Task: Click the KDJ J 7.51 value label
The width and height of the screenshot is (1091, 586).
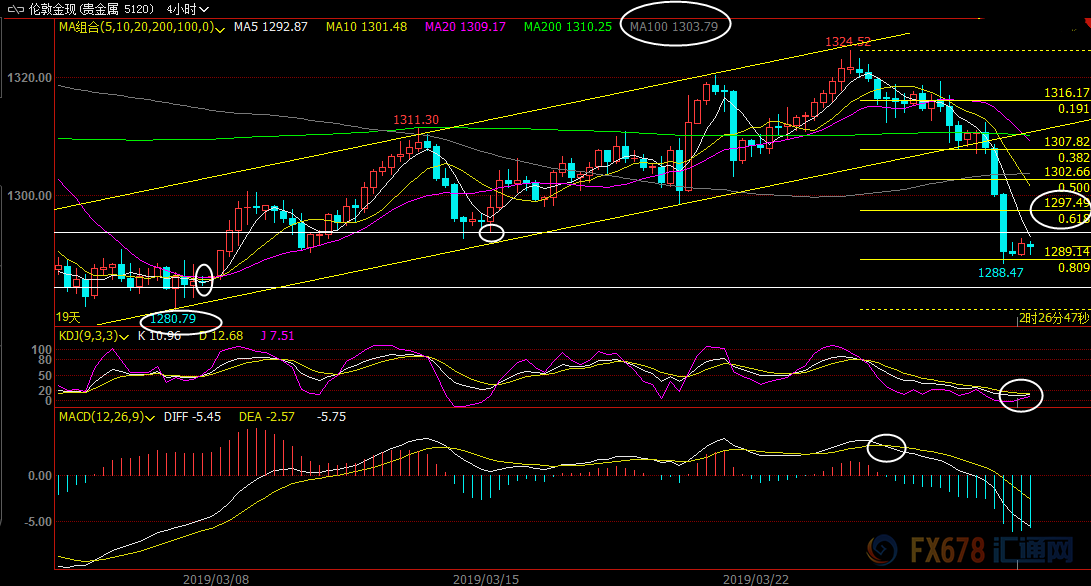Action: tap(277, 336)
